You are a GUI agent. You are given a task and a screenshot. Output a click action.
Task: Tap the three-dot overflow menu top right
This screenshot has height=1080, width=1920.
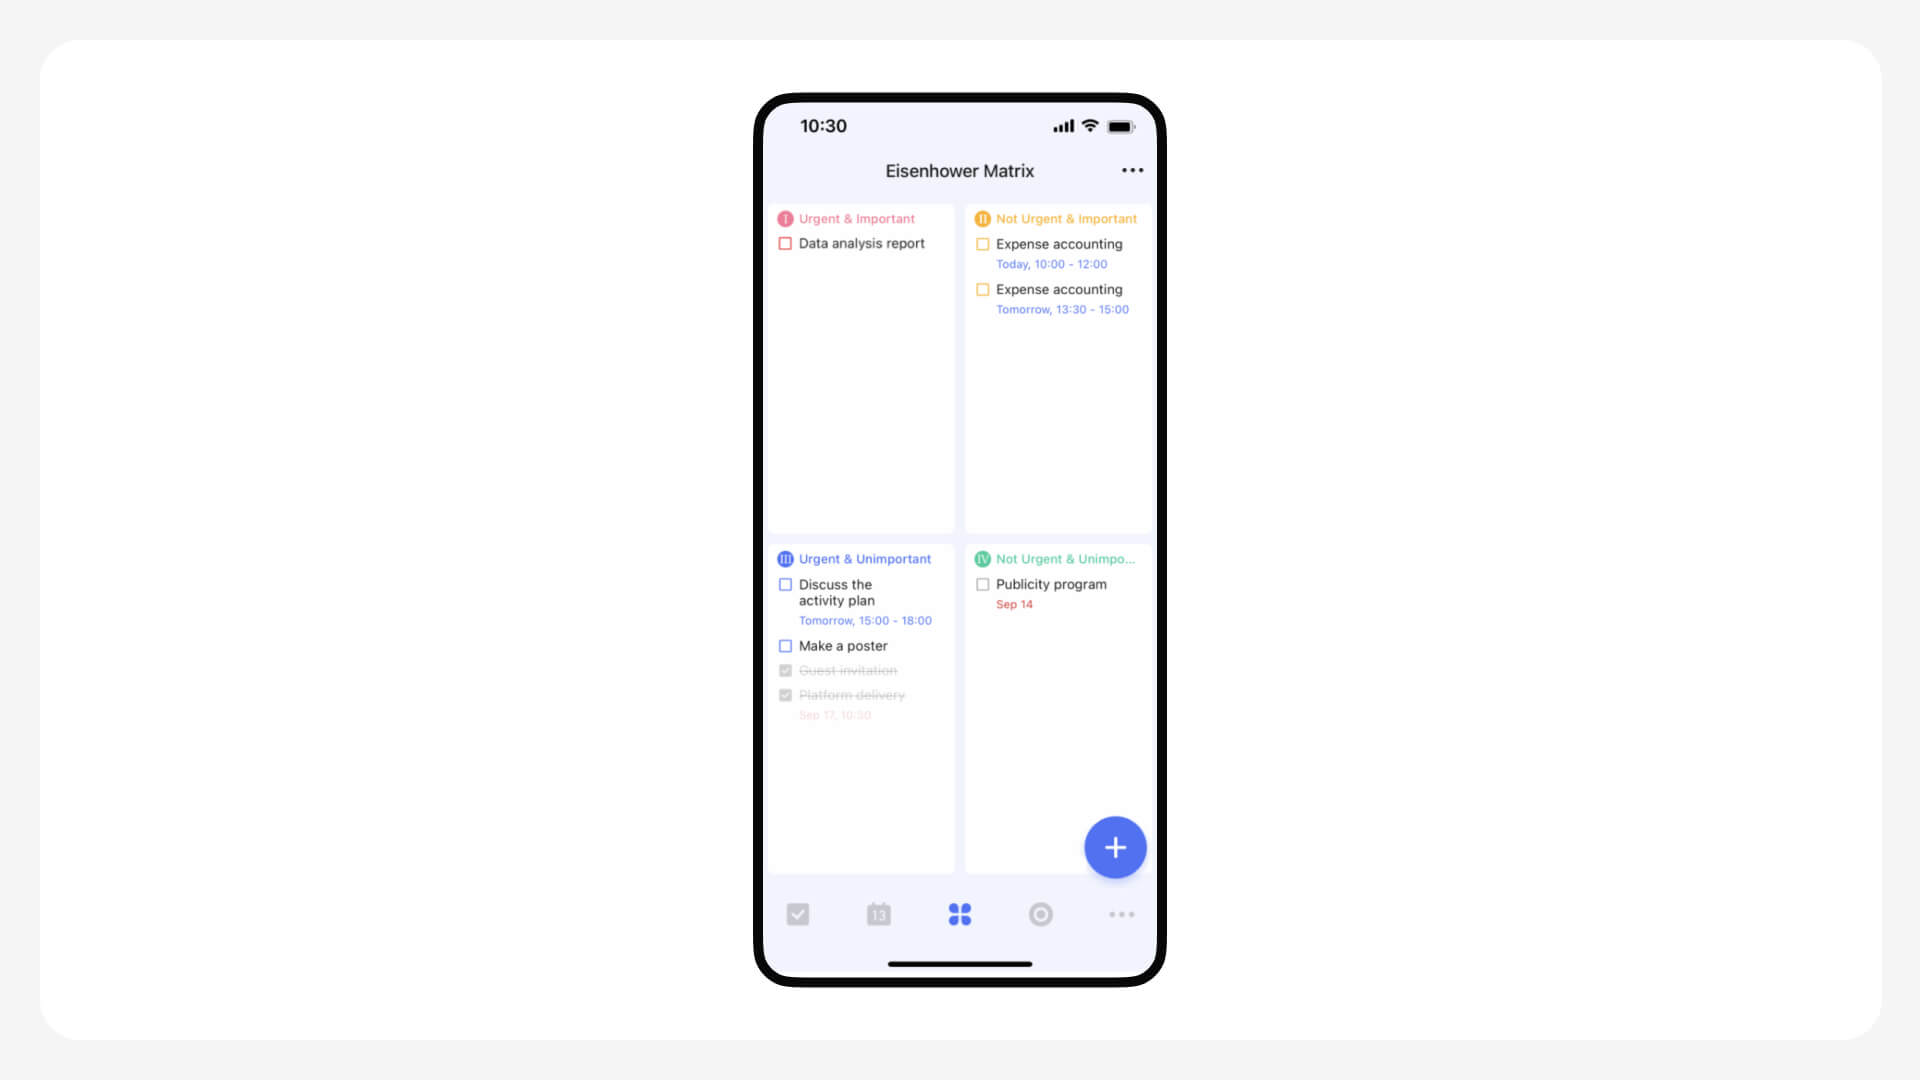point(1131,170)
